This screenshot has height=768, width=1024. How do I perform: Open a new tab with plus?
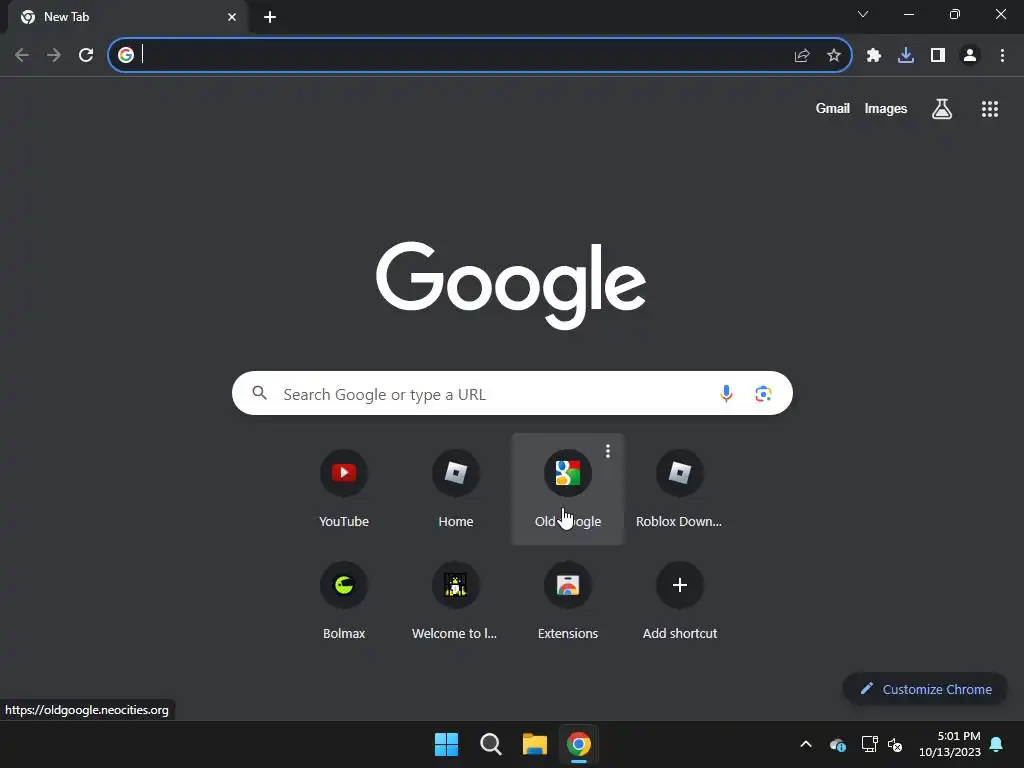[270, 17]
